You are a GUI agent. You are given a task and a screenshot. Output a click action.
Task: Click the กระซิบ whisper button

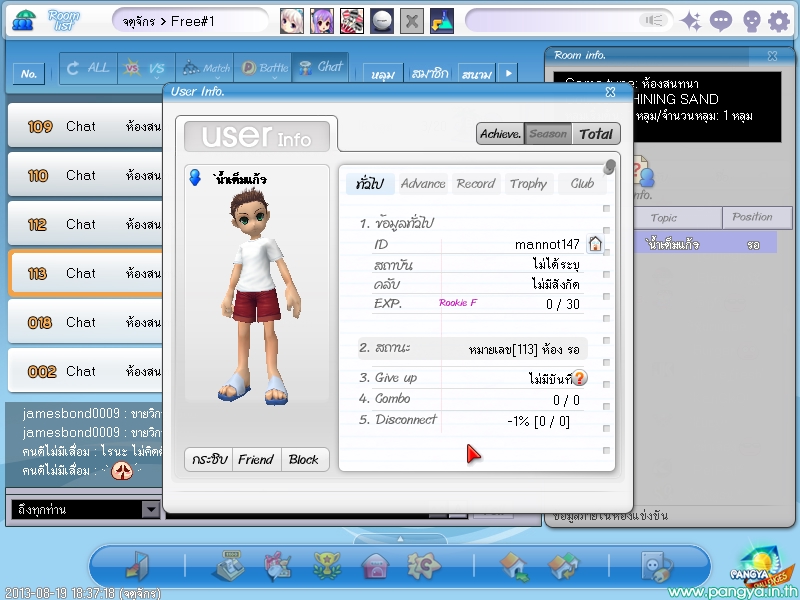(209, 459)
